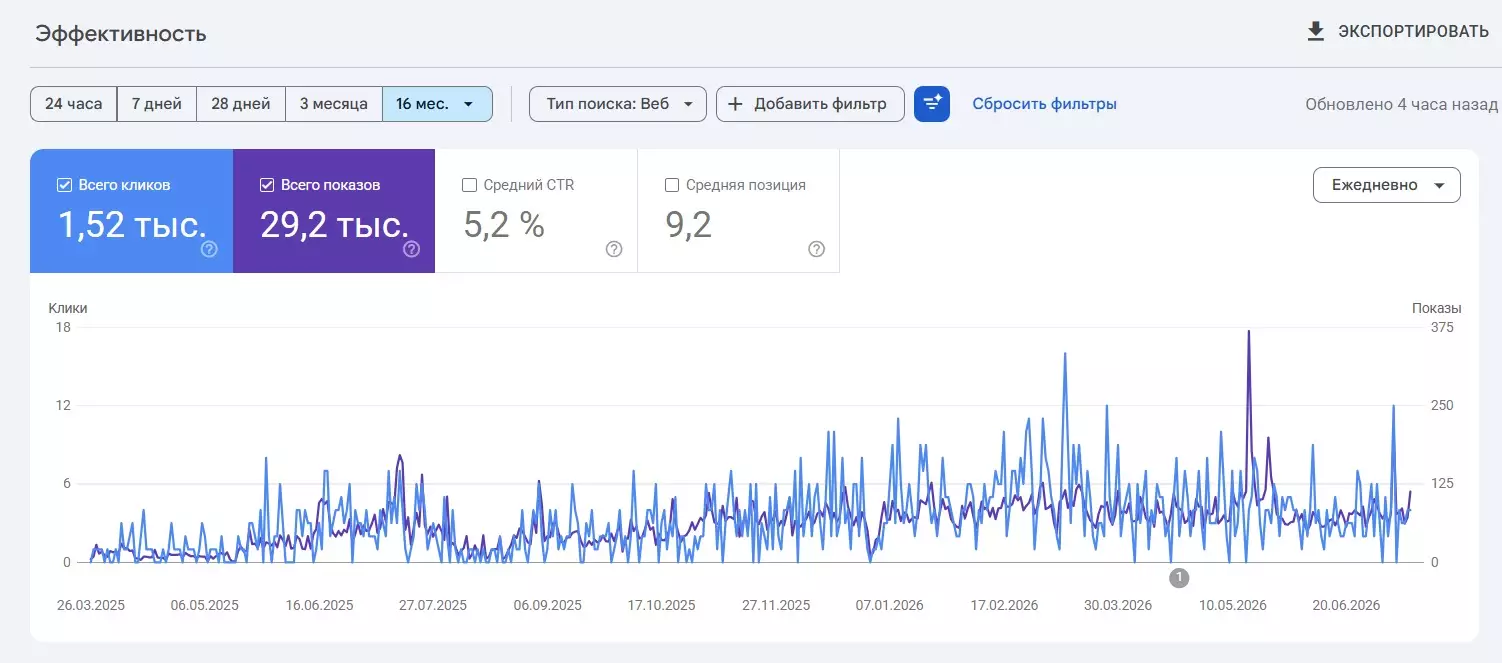The width and height of the screenshot is (1502, 663).
Task: Select the 7 дней range tab
Action: pyautogui.click(x=157, y=104)
